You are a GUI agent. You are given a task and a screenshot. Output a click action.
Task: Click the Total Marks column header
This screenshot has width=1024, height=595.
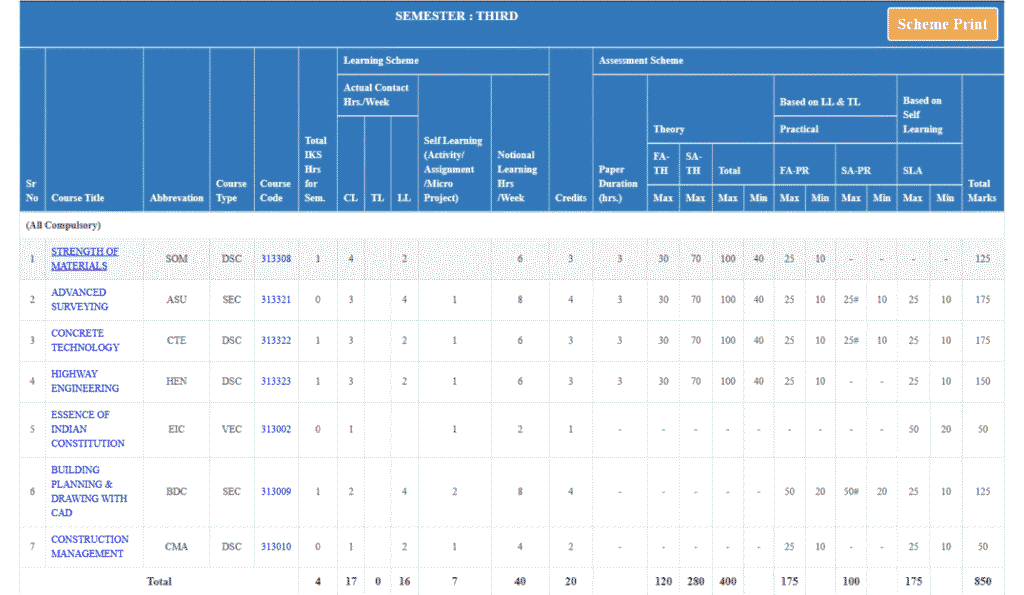(981, 190)
